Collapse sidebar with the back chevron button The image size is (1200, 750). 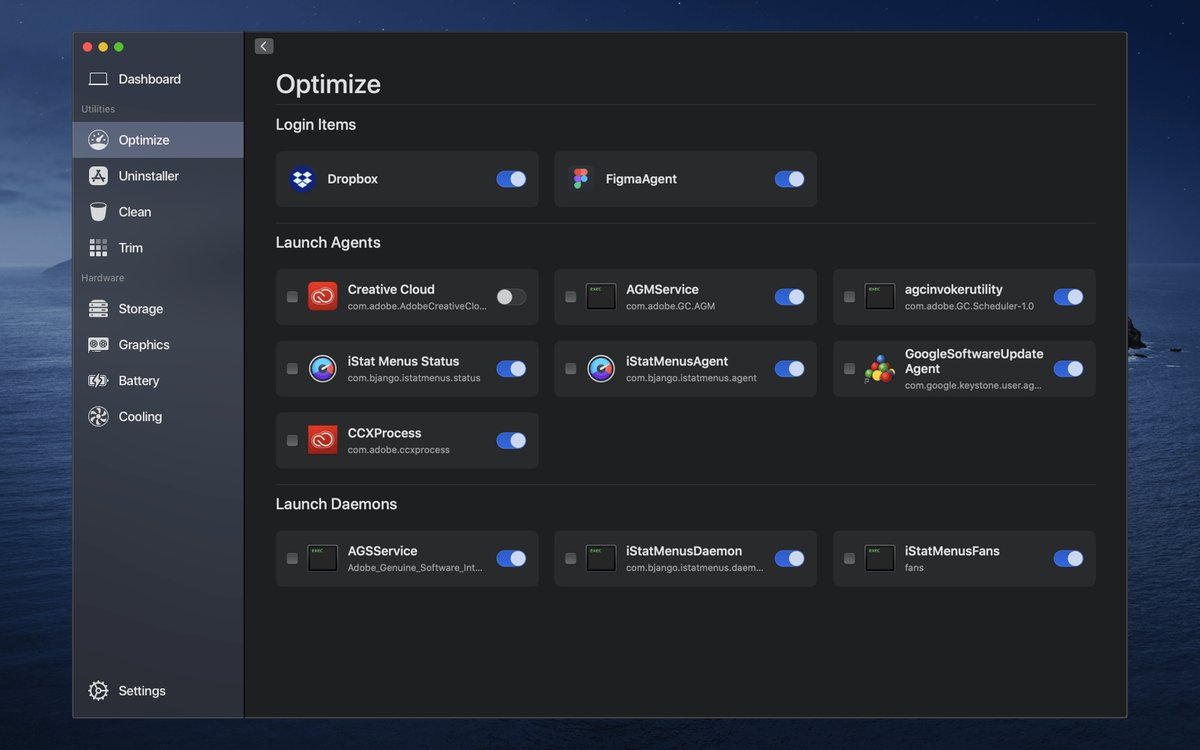click(x=264, y=46)
